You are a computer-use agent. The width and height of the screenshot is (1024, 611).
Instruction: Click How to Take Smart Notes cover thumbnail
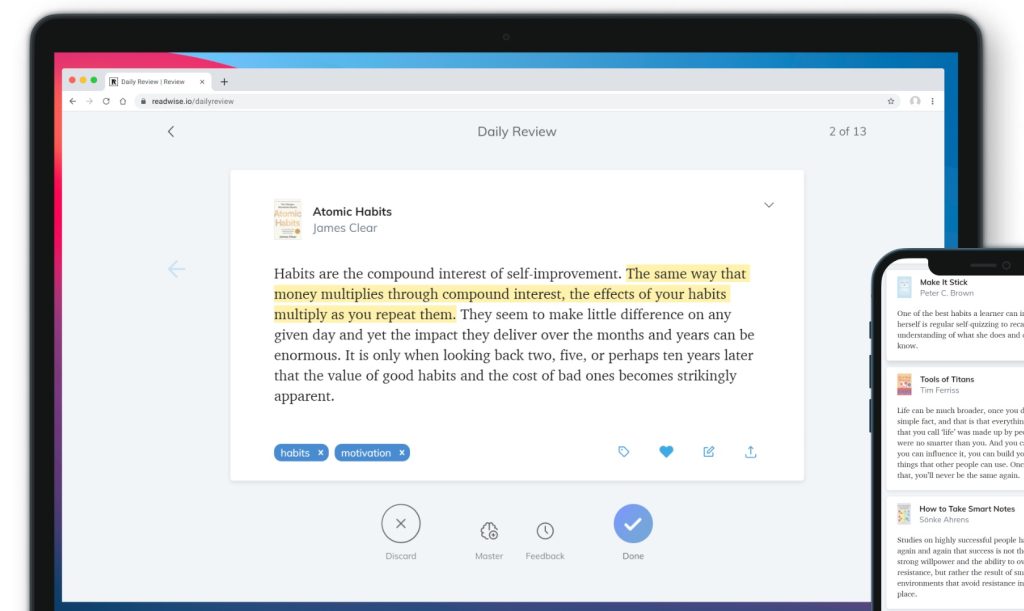click(x=904, y=514)
